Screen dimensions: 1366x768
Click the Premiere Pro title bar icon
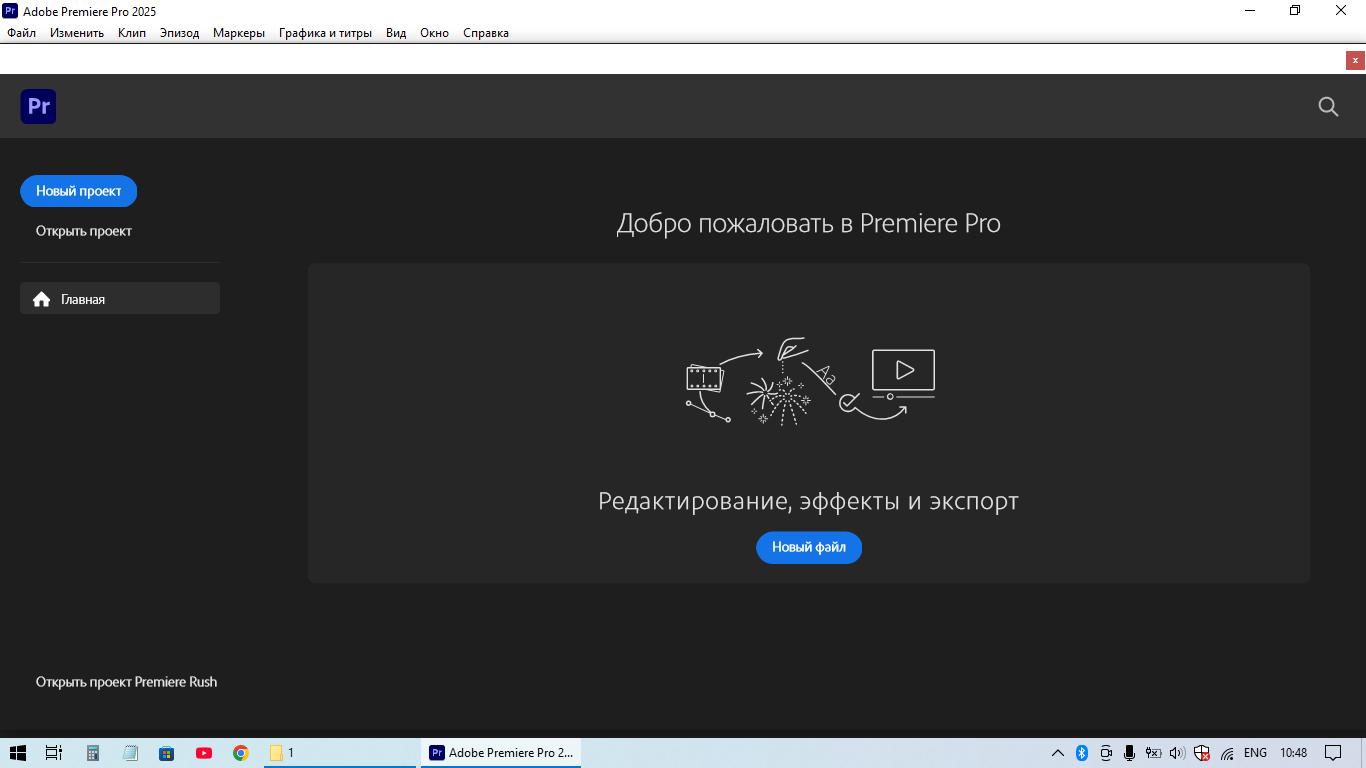tap(10, 10)
